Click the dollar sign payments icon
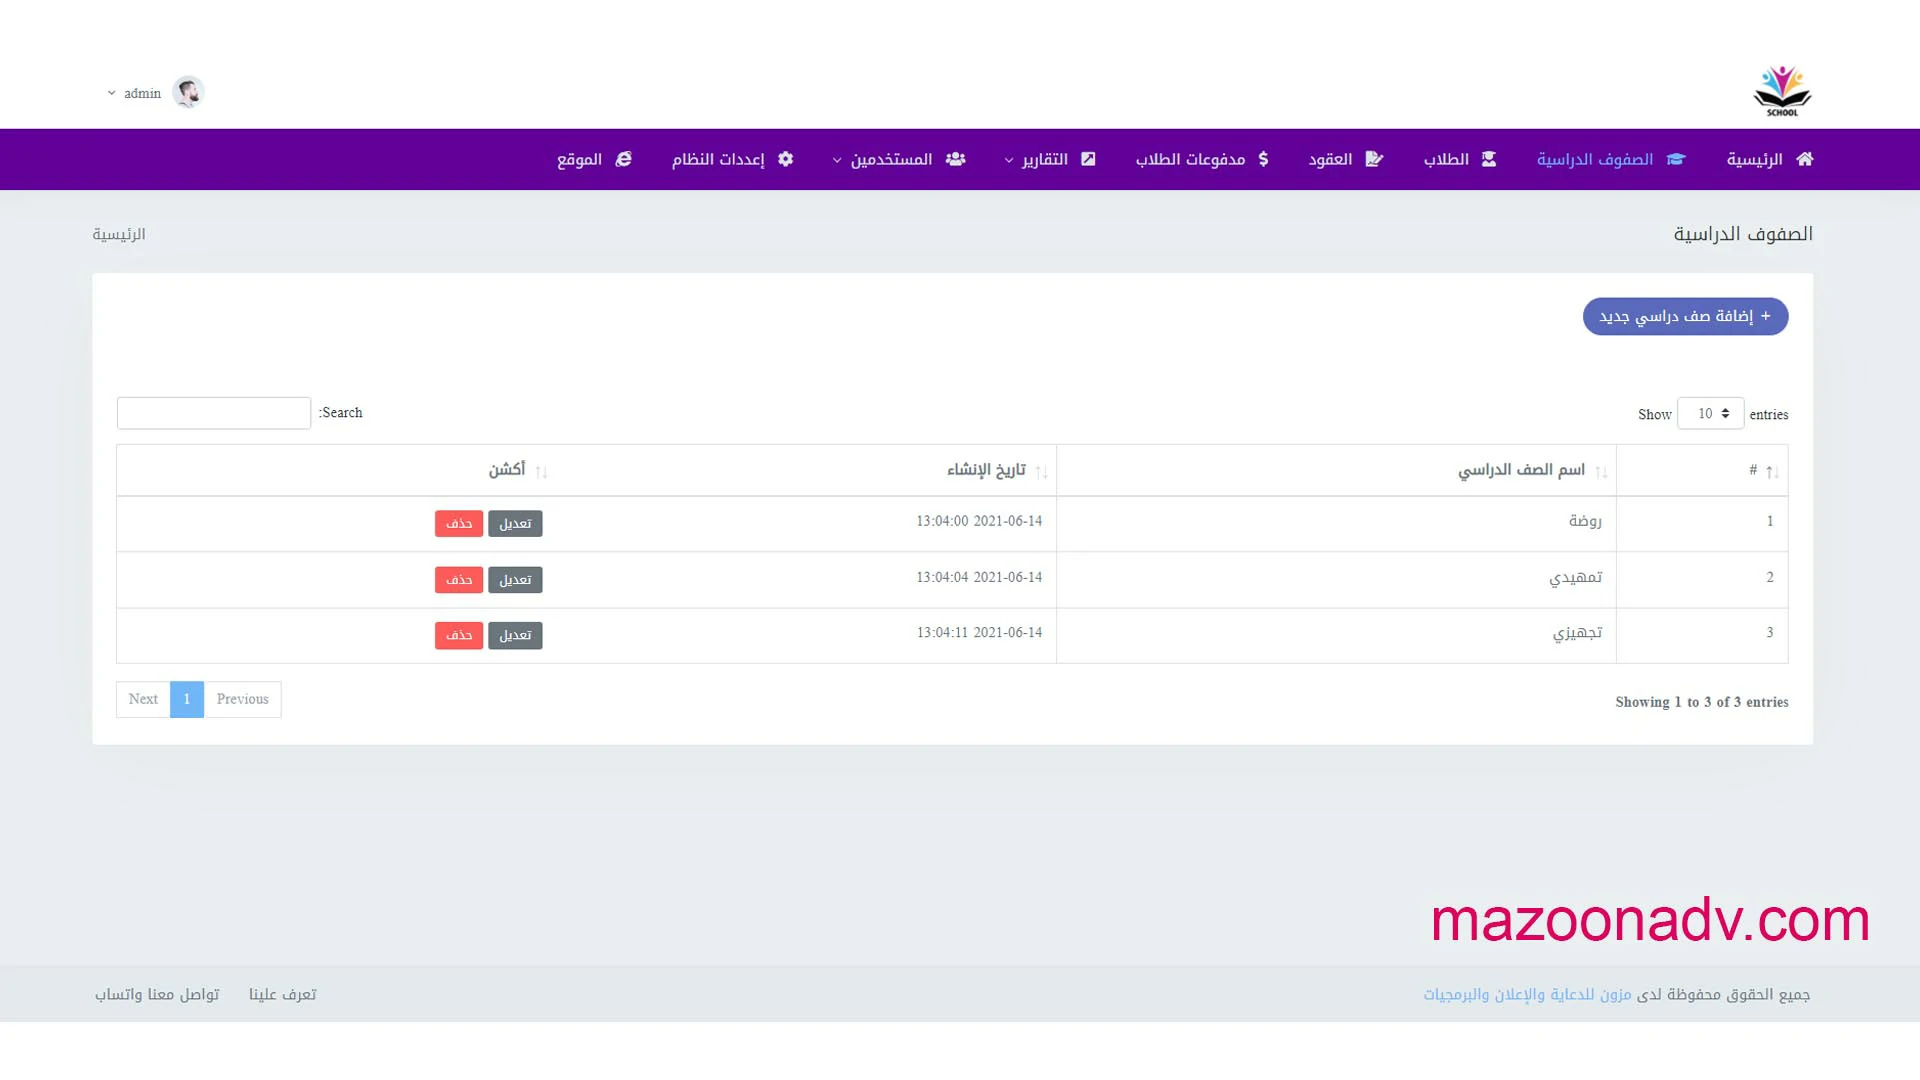 pos(1264,159)
